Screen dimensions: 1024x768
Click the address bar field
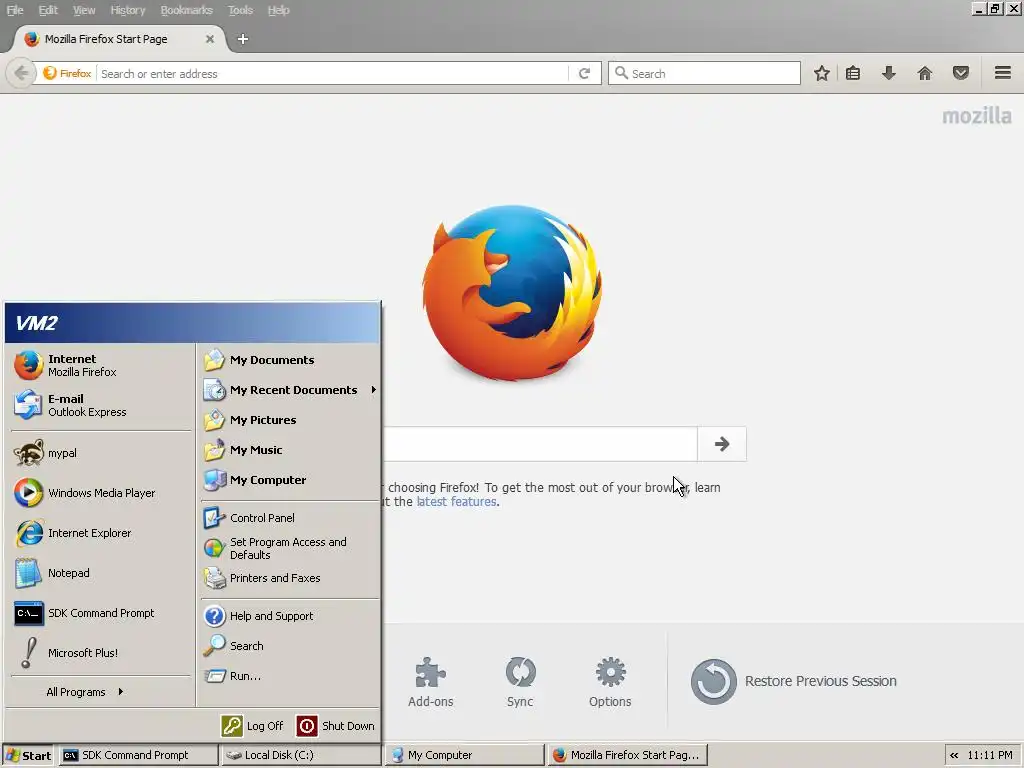coord(333,73)
